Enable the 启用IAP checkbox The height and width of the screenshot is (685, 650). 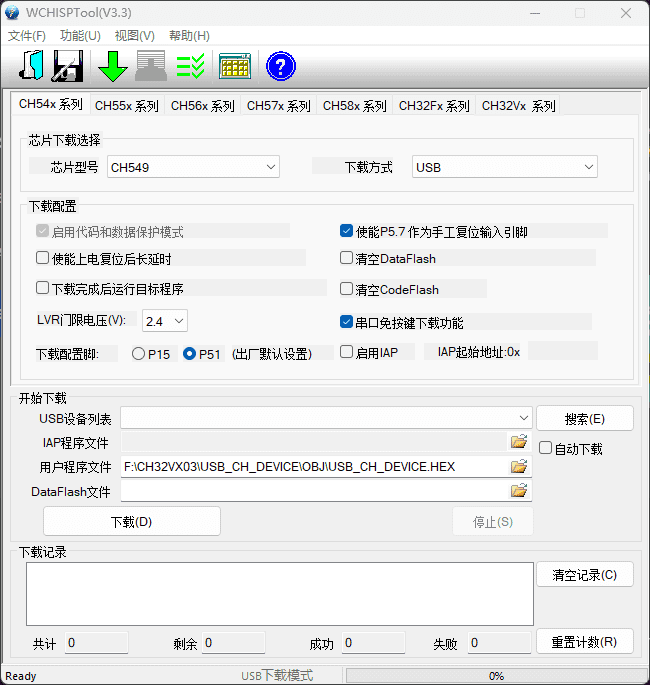pyautogui.click(x=346, y=352)
